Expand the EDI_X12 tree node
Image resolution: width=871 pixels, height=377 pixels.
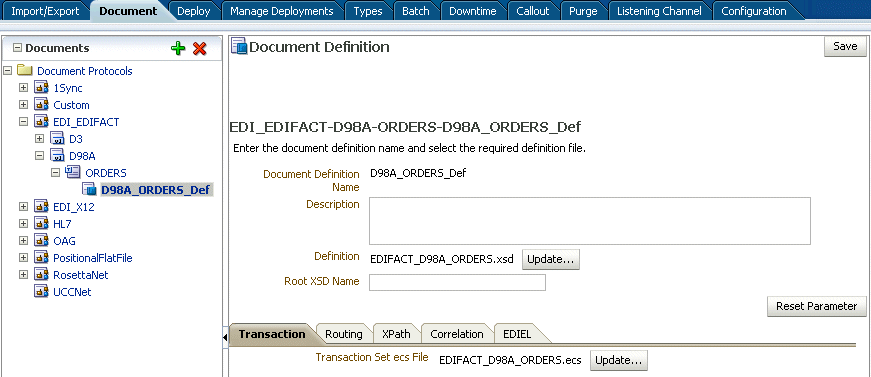23,207
